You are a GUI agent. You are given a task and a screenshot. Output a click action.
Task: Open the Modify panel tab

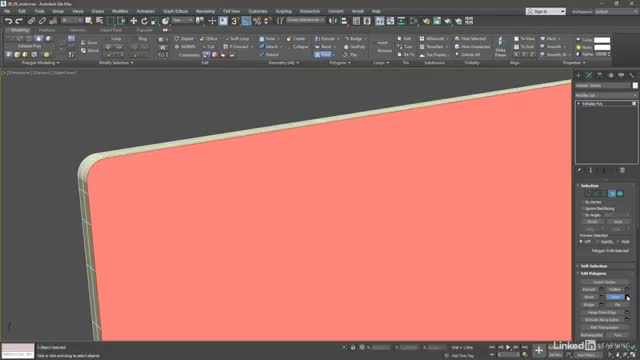pos(589,76)
